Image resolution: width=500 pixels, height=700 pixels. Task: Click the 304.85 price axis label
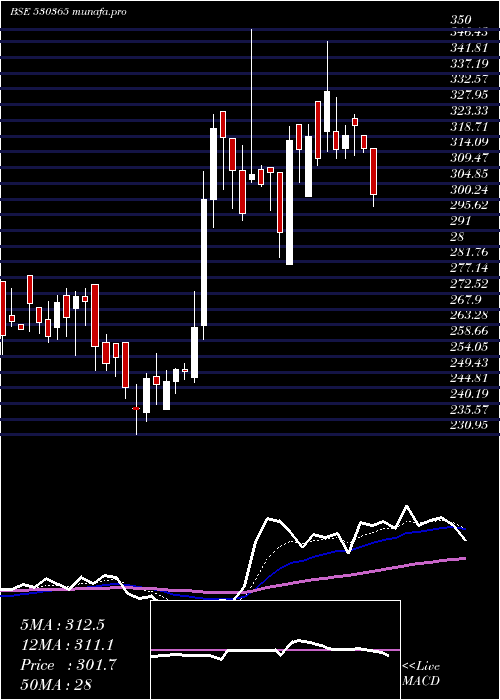[468, 174]
